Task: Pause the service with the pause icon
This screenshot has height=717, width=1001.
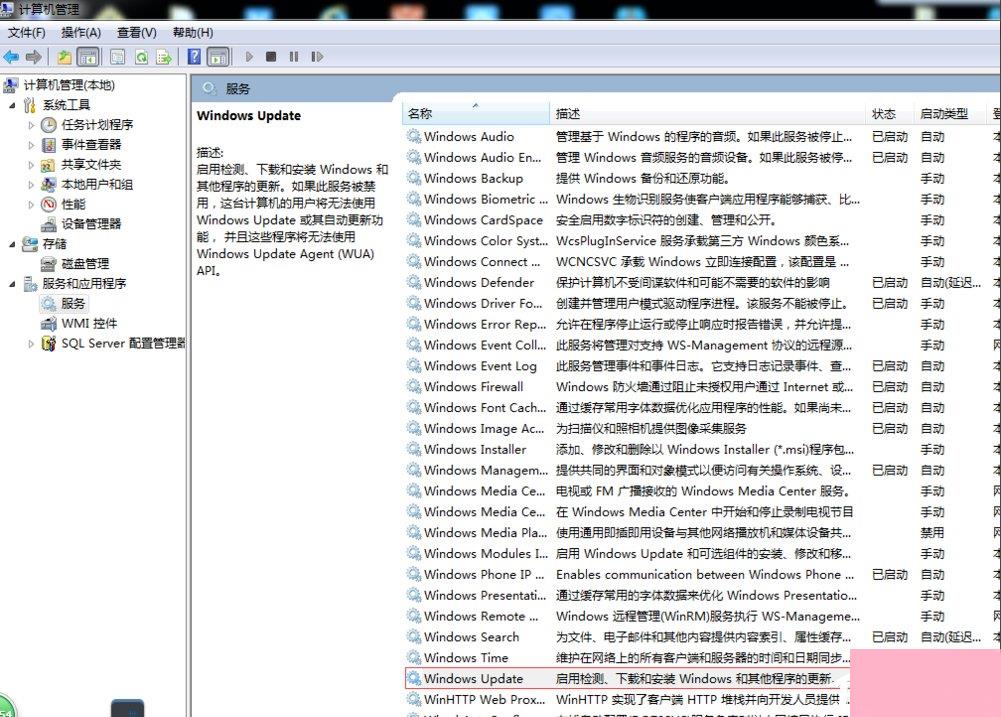Action: (x=294, y=57)
